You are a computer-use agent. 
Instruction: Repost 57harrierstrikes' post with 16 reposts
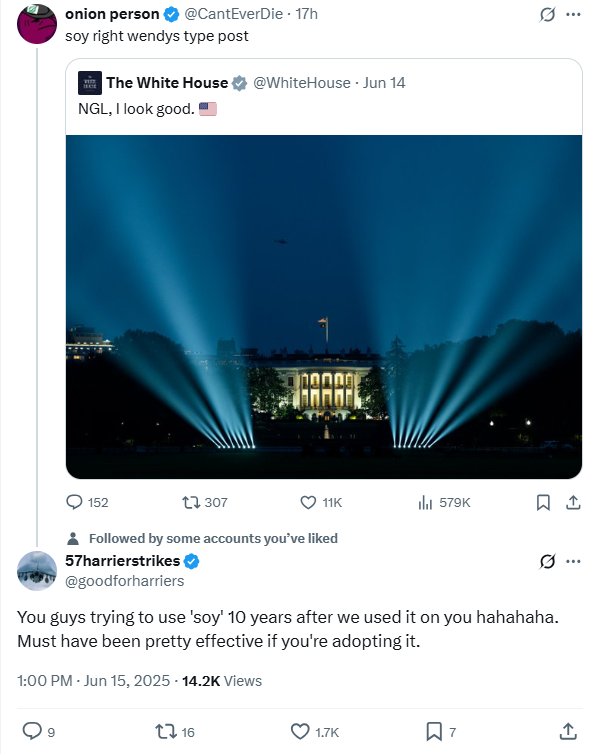pos(175,732)
